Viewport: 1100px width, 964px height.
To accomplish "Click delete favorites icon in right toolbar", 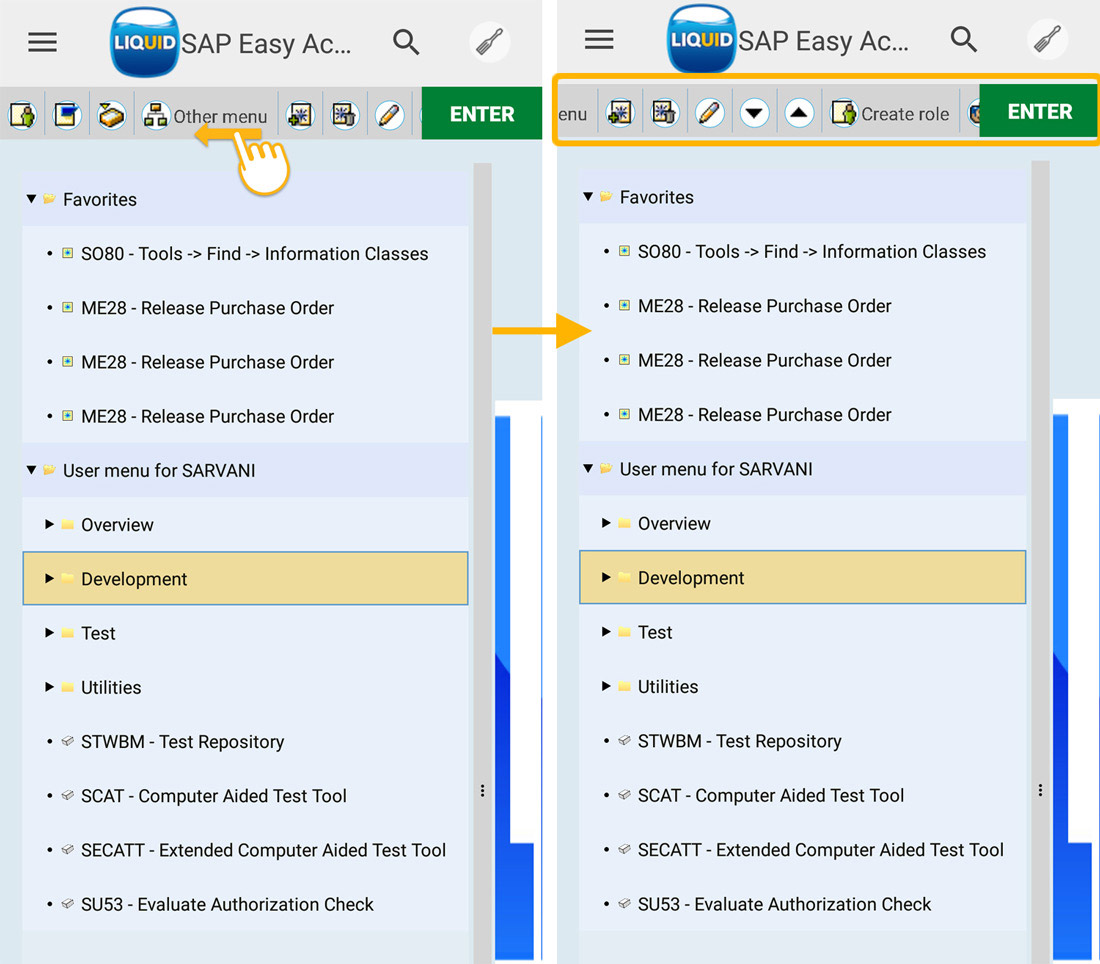I will [x=665, y=113].
